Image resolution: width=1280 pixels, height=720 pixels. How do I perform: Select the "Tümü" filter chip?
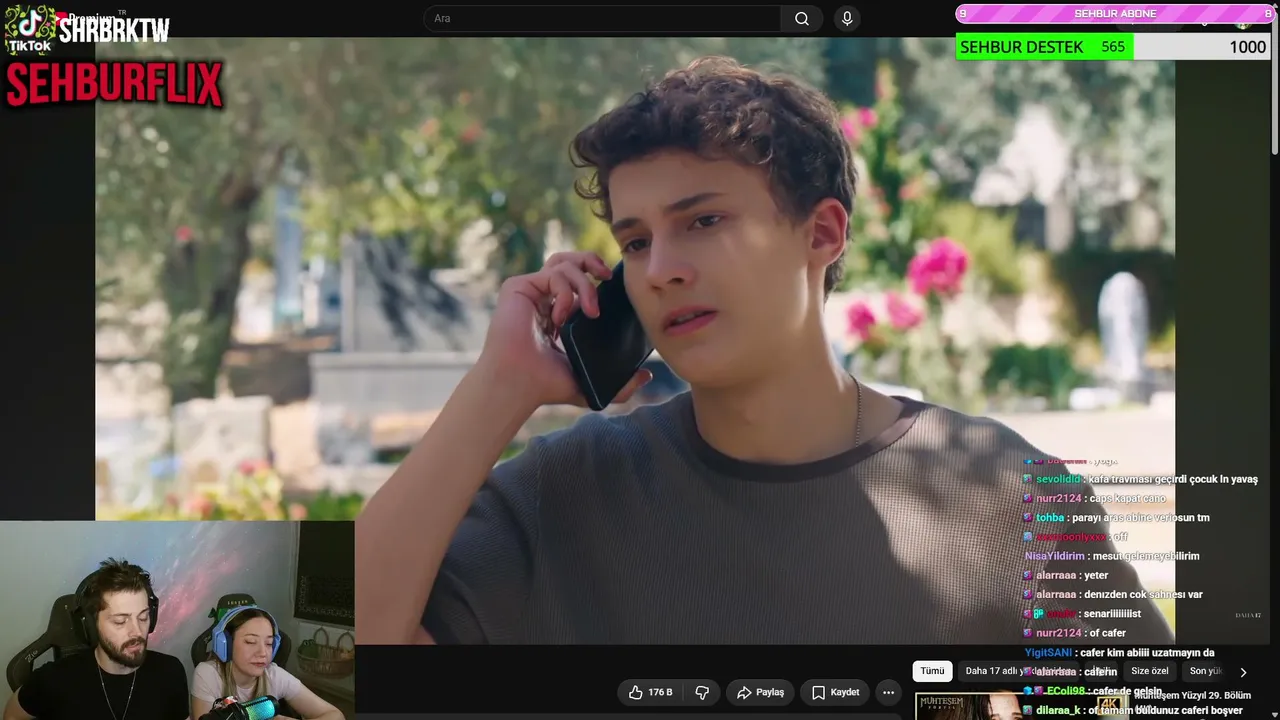point(932,671)
